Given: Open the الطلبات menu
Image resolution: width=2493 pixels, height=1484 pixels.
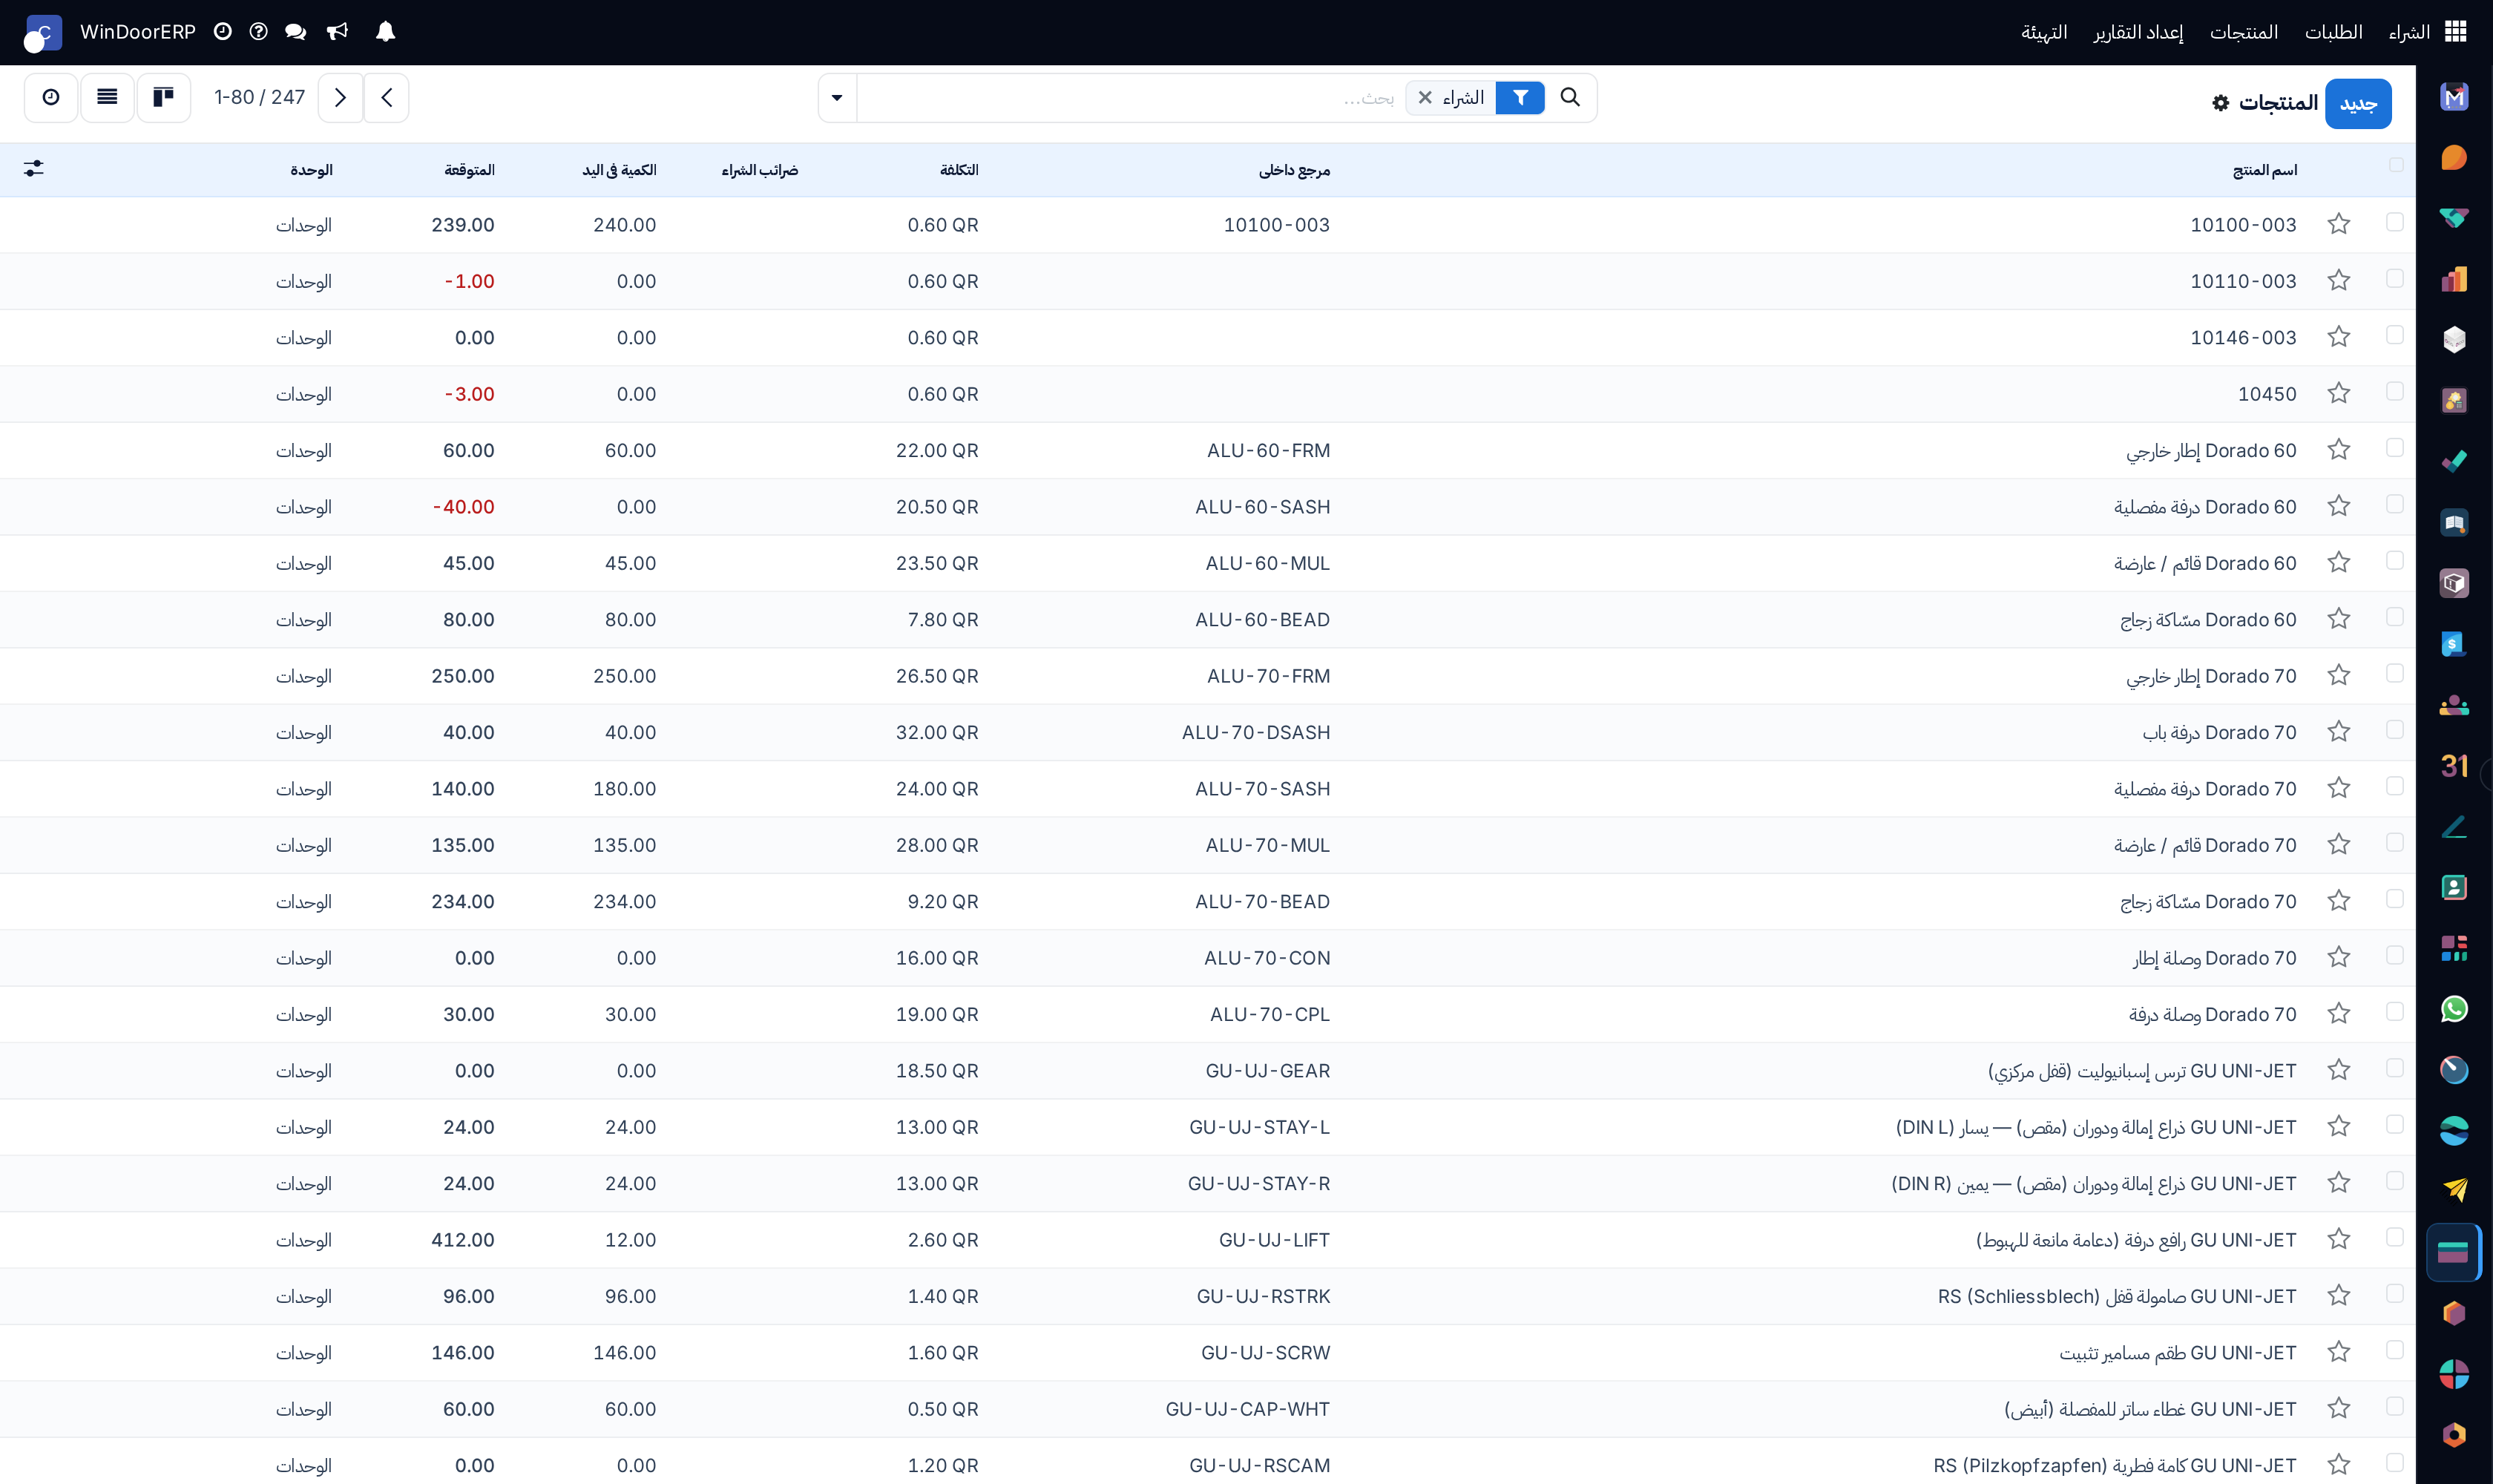Looking at the screenshot, I should click(x=2334, y=32).
